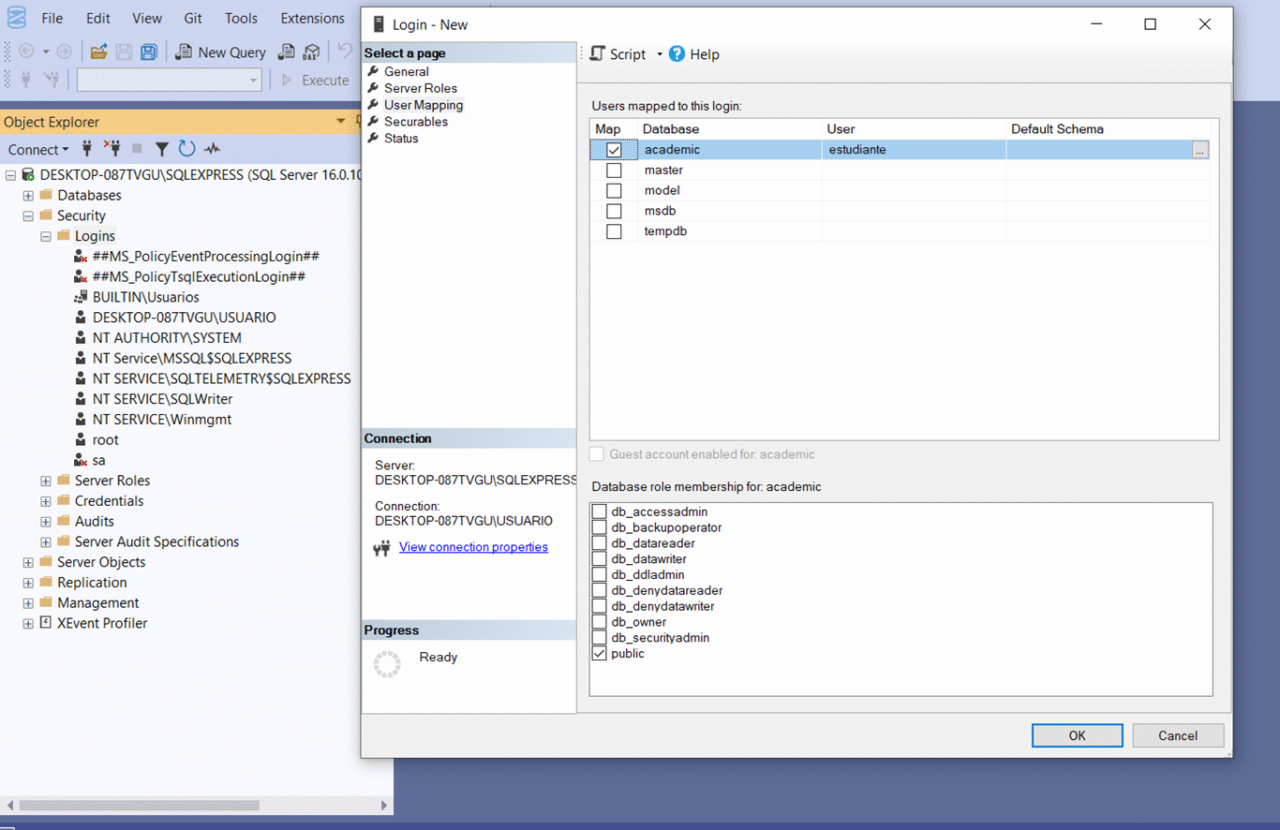Toggle the public role checkbox

tap(599, 653)
